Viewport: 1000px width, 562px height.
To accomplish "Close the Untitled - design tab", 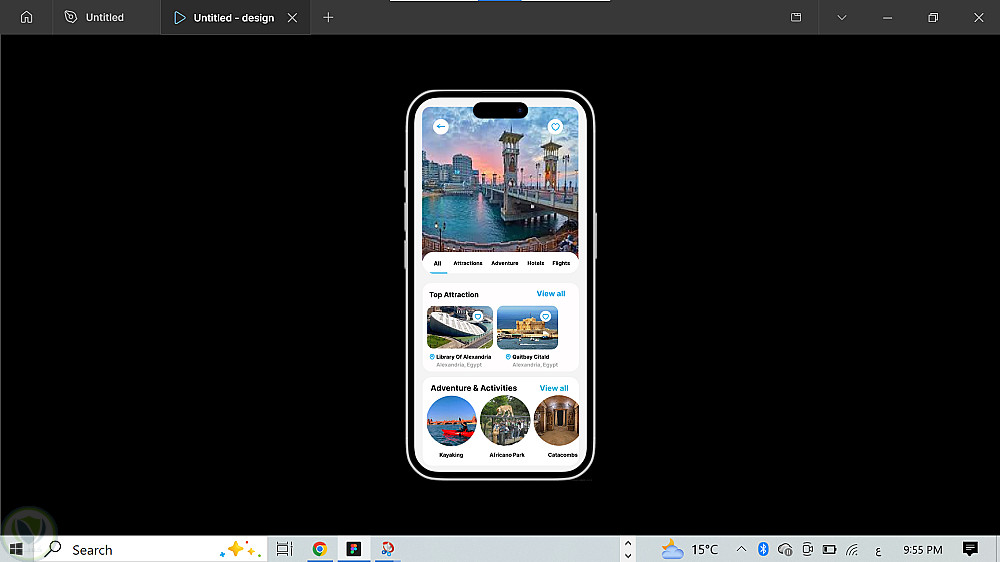I will [x=292, y=18].
